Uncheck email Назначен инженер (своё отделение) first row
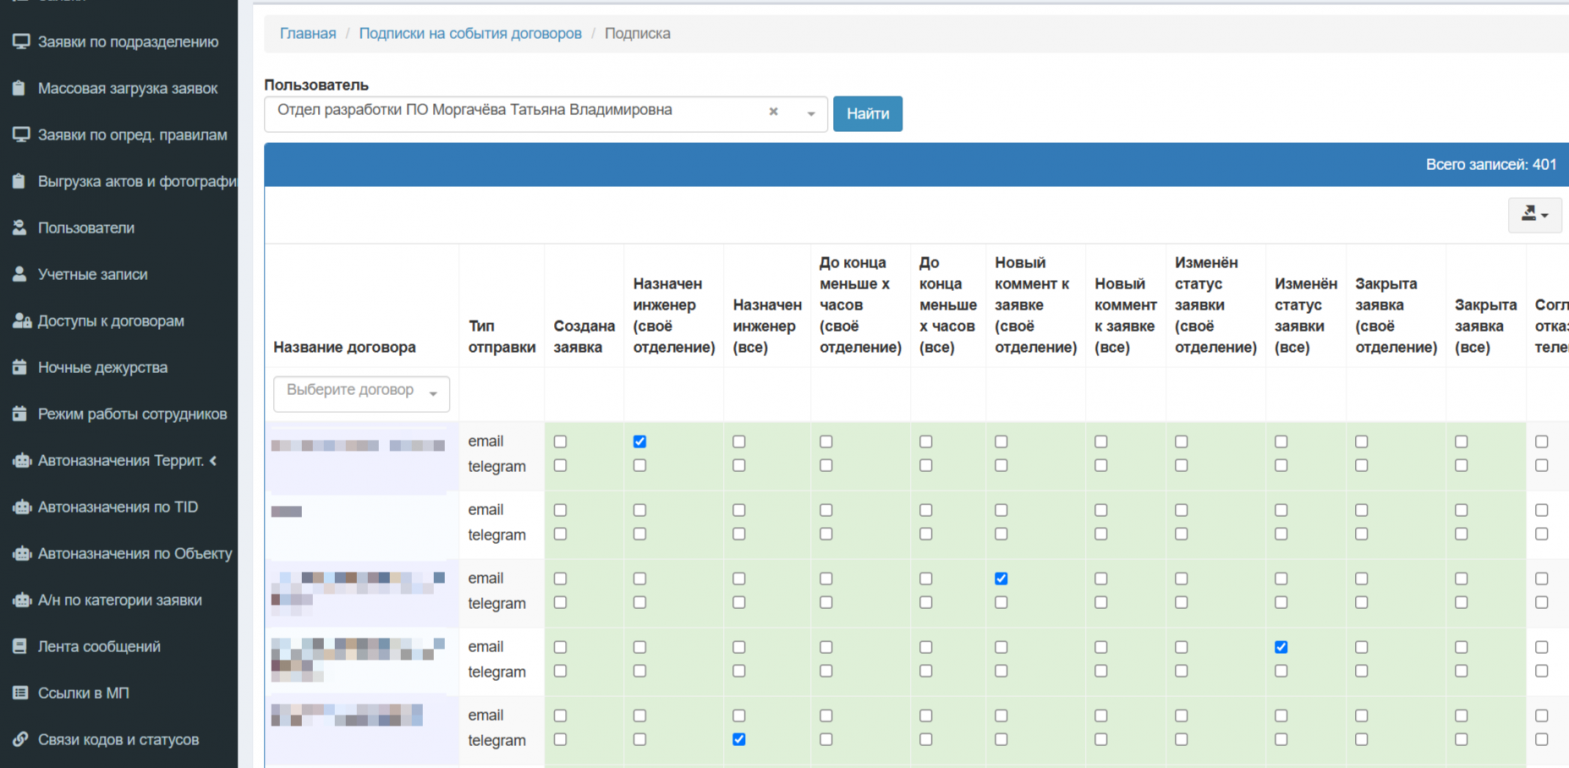This screenshot has height=768, width=1569. tap(640, 441)
